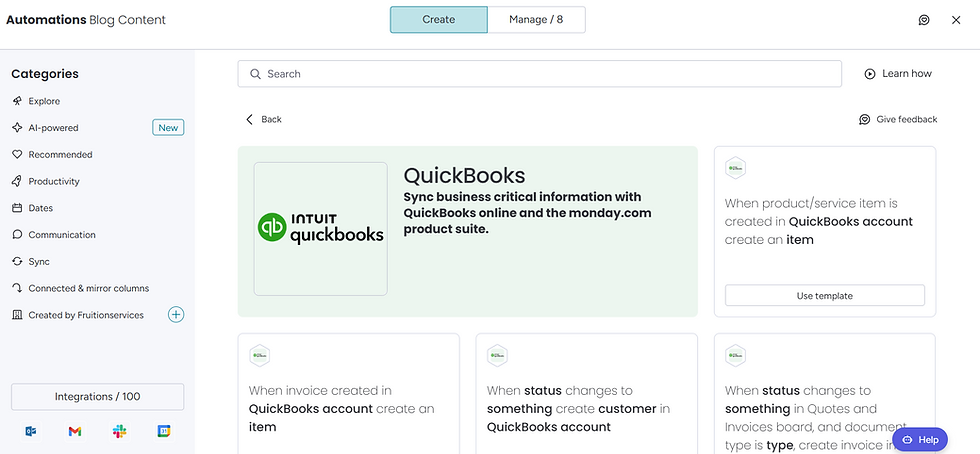Click the QuickBooks heading text

pyautogui.click(x=464, y=175)
